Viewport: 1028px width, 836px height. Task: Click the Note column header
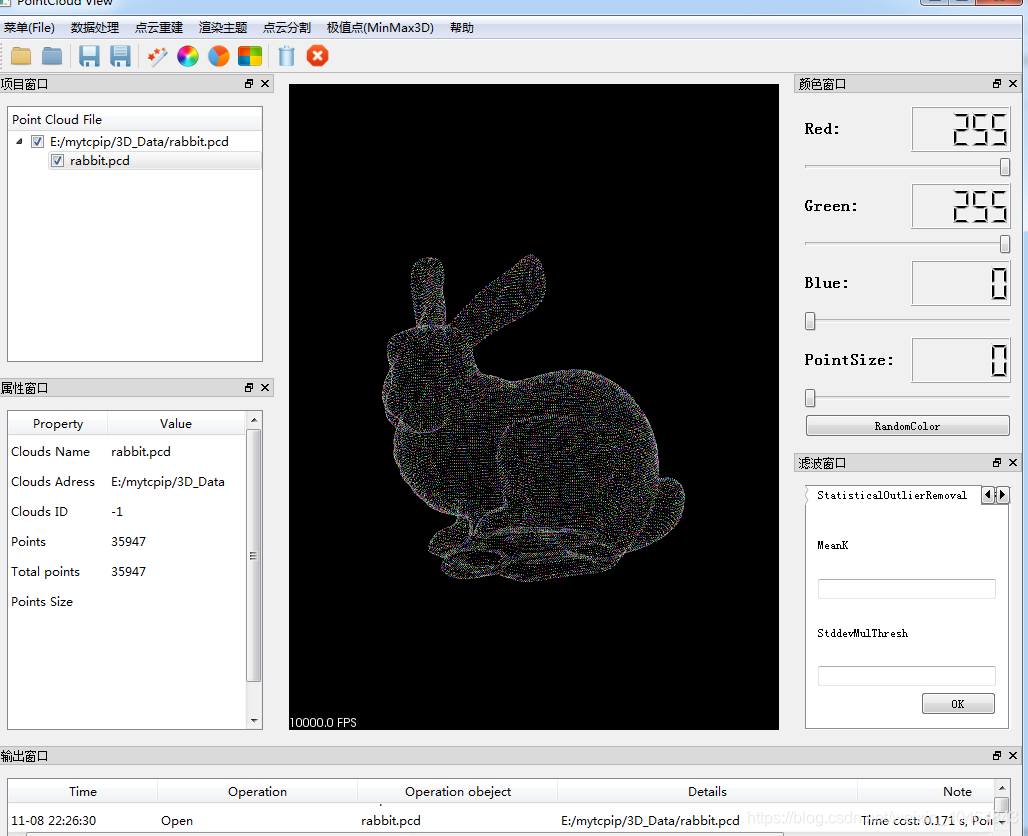957,791
